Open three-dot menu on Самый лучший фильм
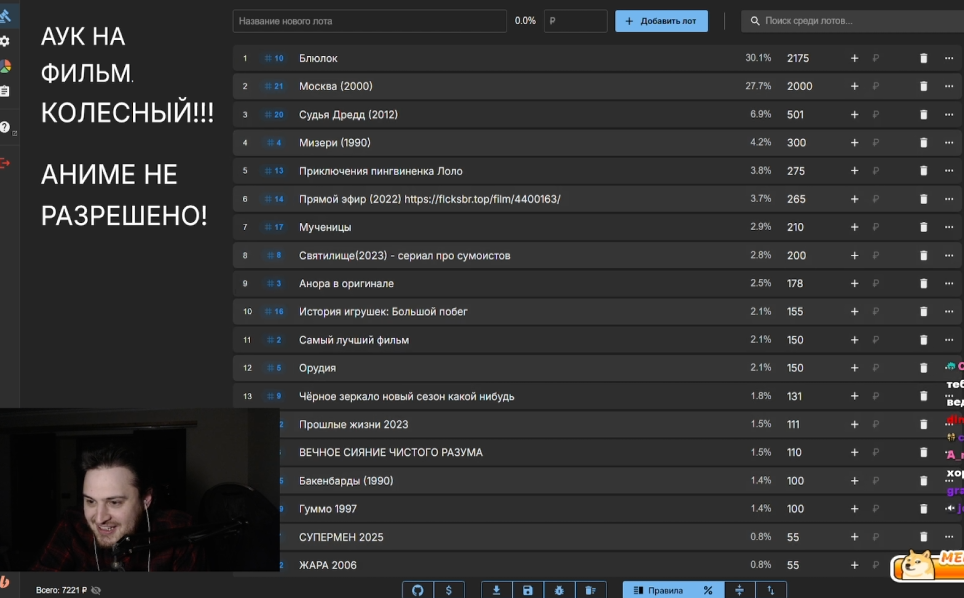This screenshot has width=964, height=598. tap(949, 340)
